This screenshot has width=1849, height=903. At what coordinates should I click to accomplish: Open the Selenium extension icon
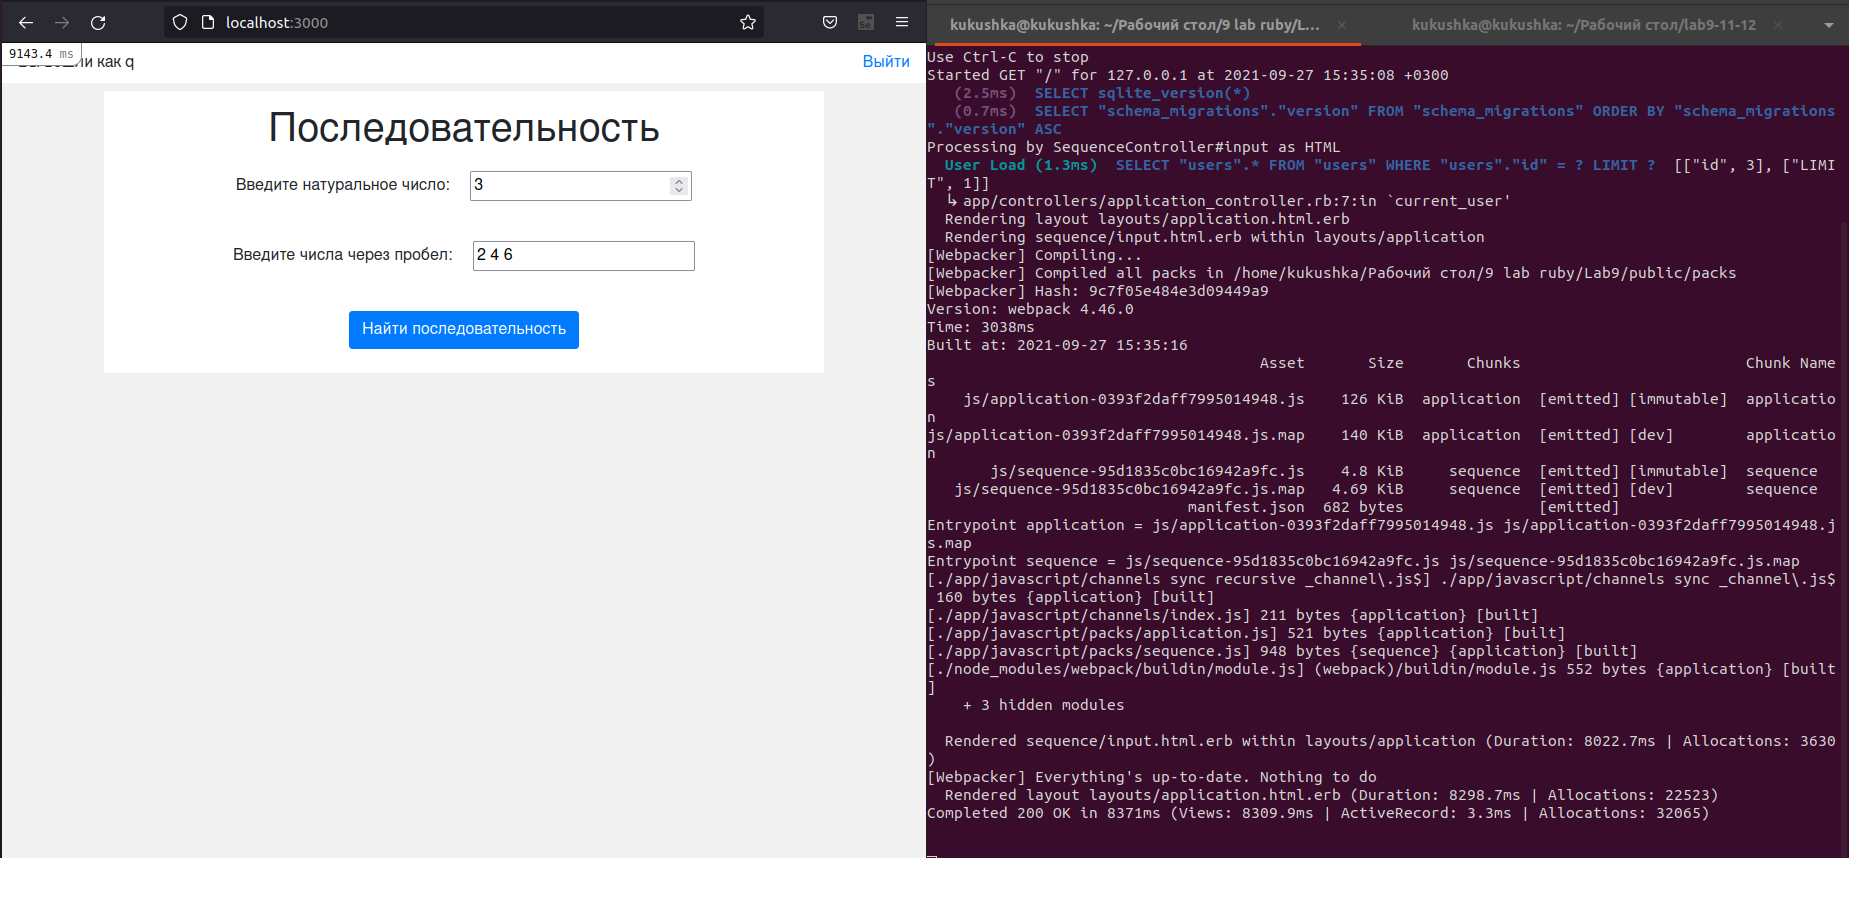coord(866,22)
